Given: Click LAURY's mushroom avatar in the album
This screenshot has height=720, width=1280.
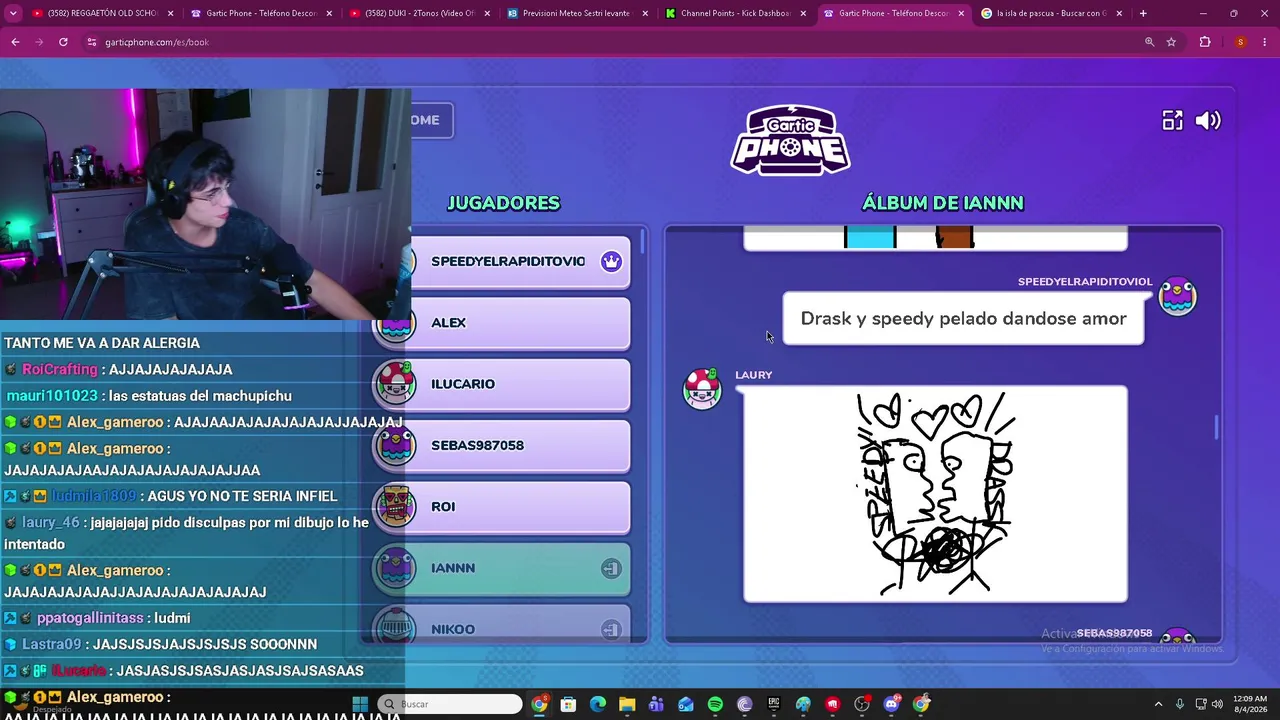Looking at the screenshot, I should point(702,389).
